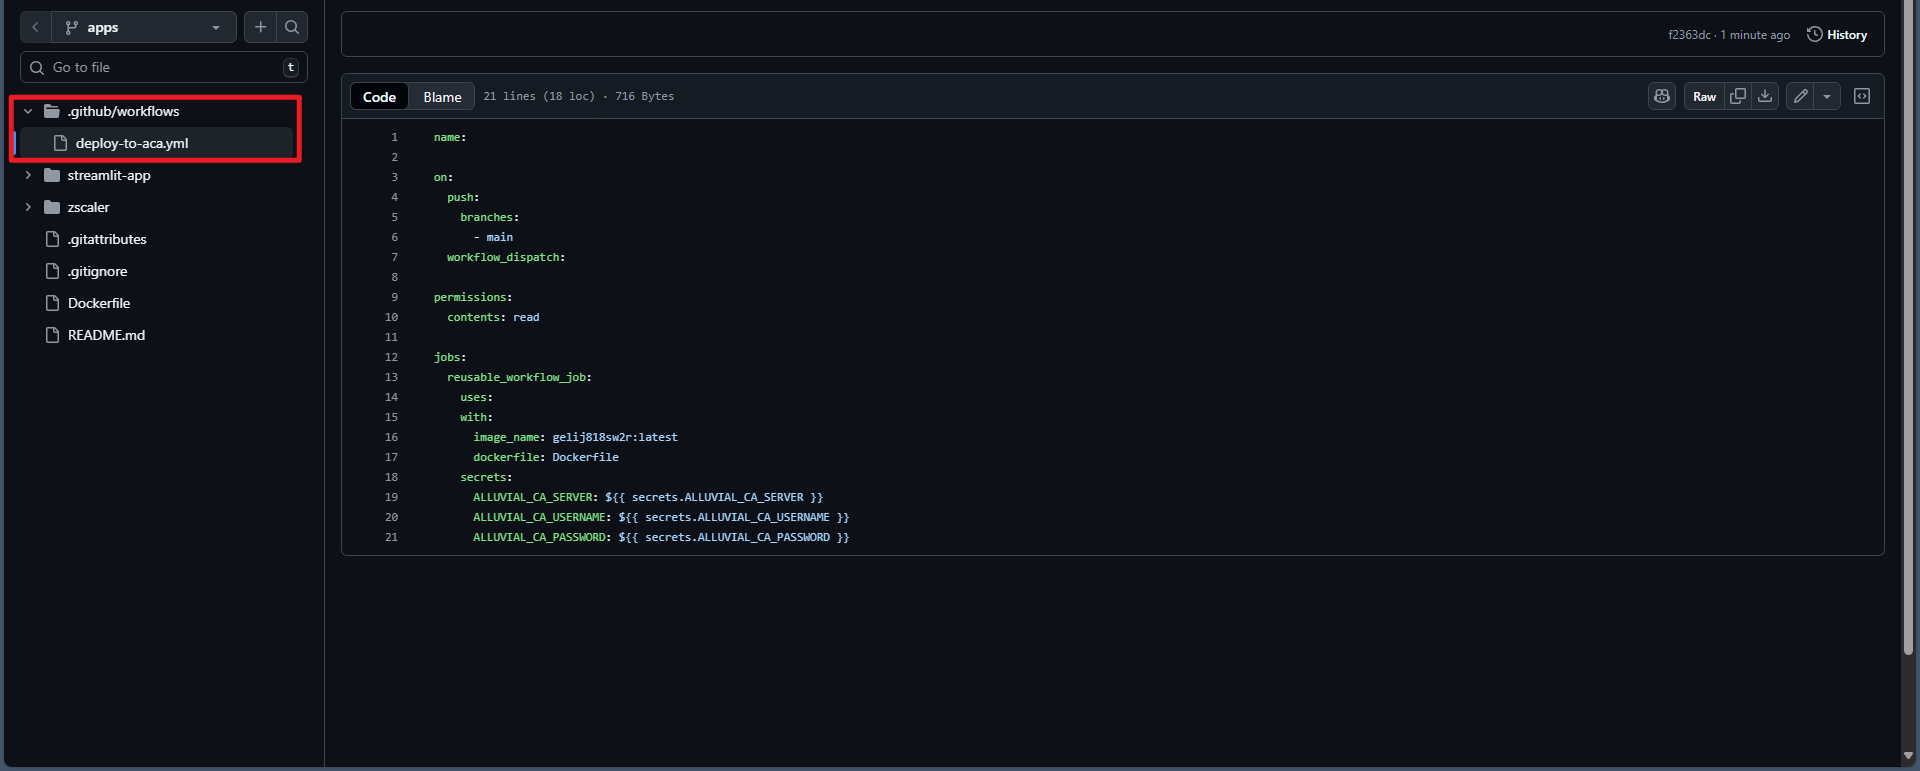
Task: Download the raw file
Action: click(x=1765, y=96)
